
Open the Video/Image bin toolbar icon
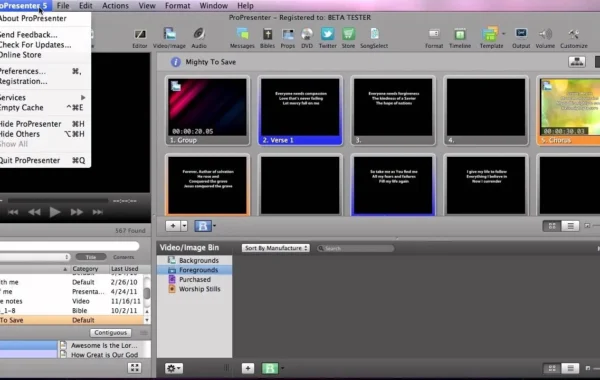169,38
